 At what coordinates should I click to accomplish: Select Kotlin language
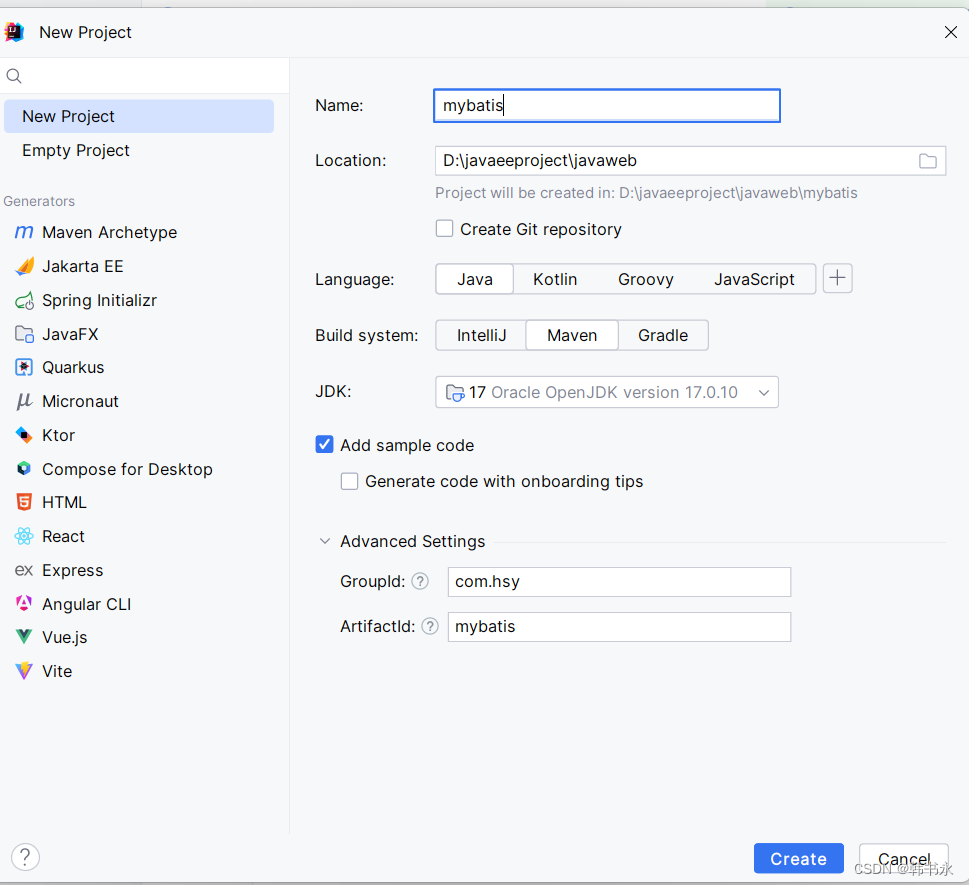555,279
